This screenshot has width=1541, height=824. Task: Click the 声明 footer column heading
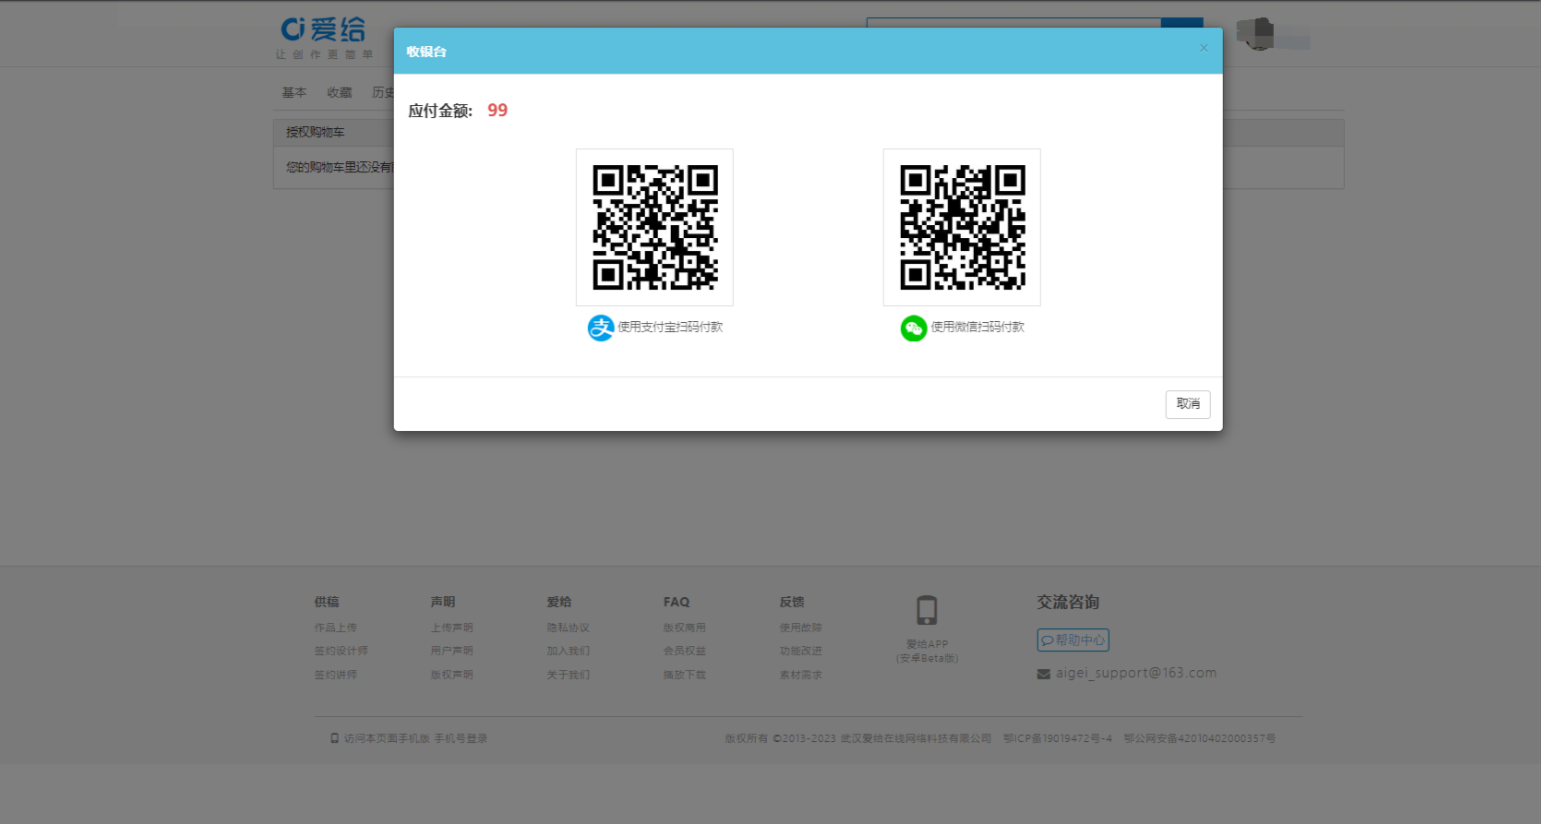tap(443, 602)
